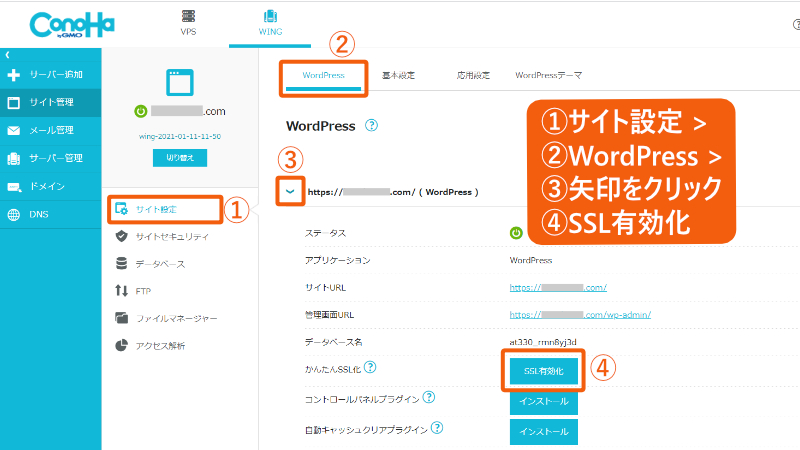Collapse the WordPress site details with the arrow
This screenshot has height=450, width=800.
pos(290,192)
